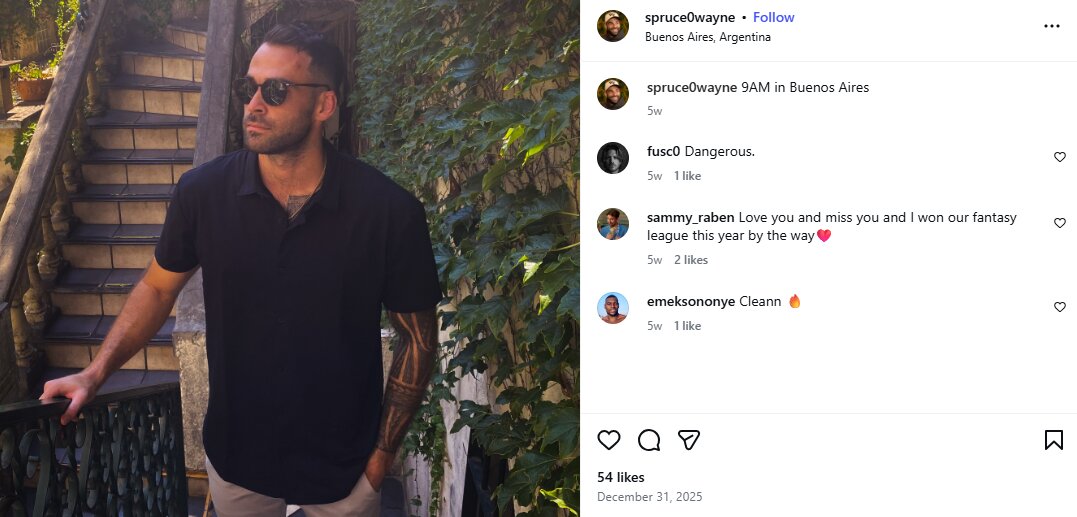Open fusc0's profile avatar
This screenshot has width=1077, height=517.
pos(613,158)
